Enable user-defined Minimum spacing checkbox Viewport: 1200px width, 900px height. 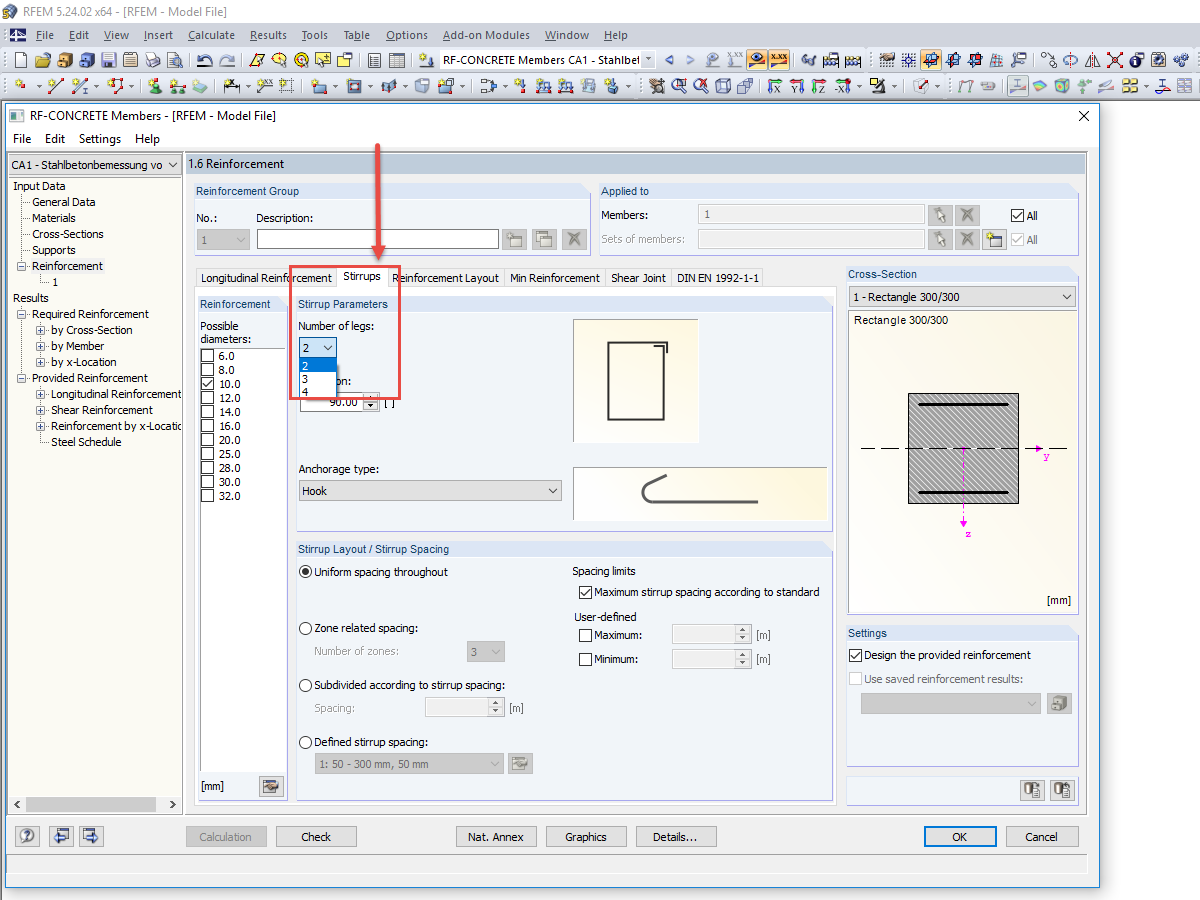pyautogui.click(x=586, y=659)
